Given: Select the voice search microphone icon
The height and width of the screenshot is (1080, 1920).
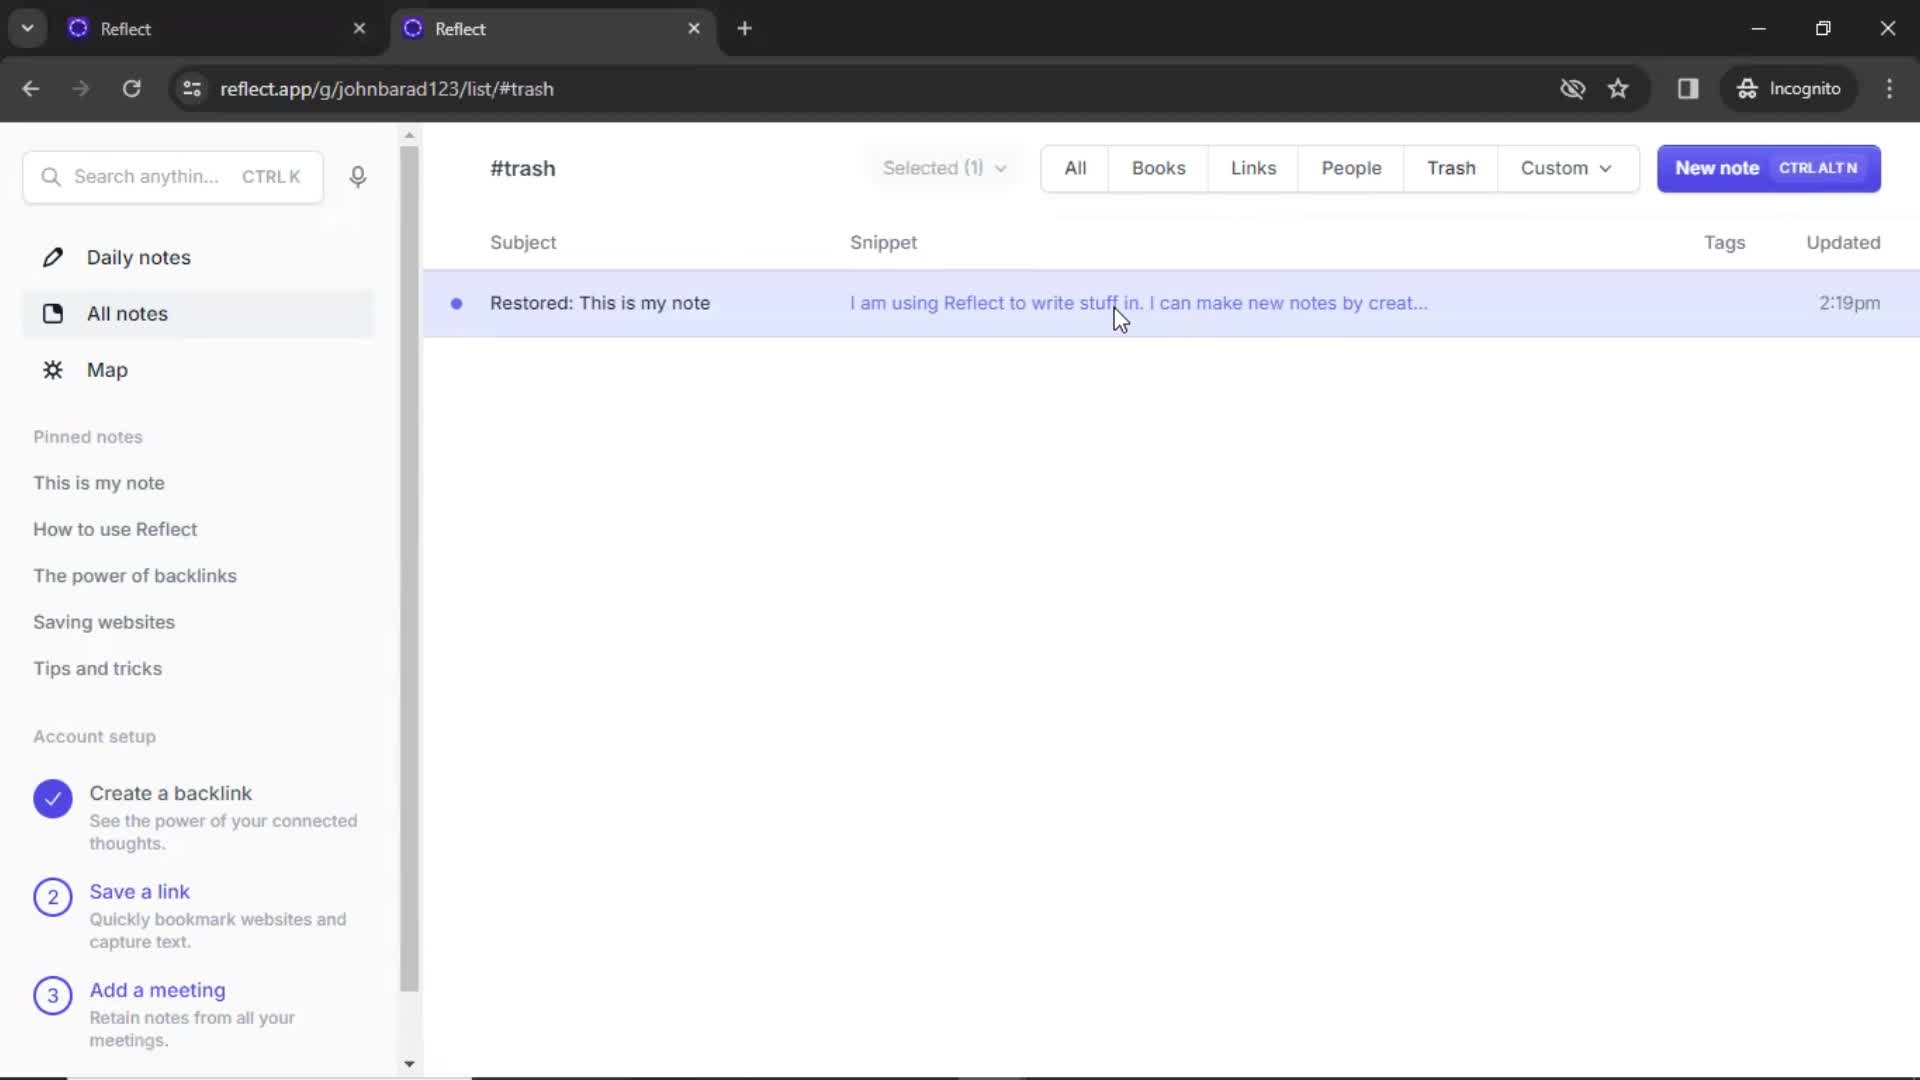Looking at the screenshot, I should pyautogui.click(x=358, y=177).
